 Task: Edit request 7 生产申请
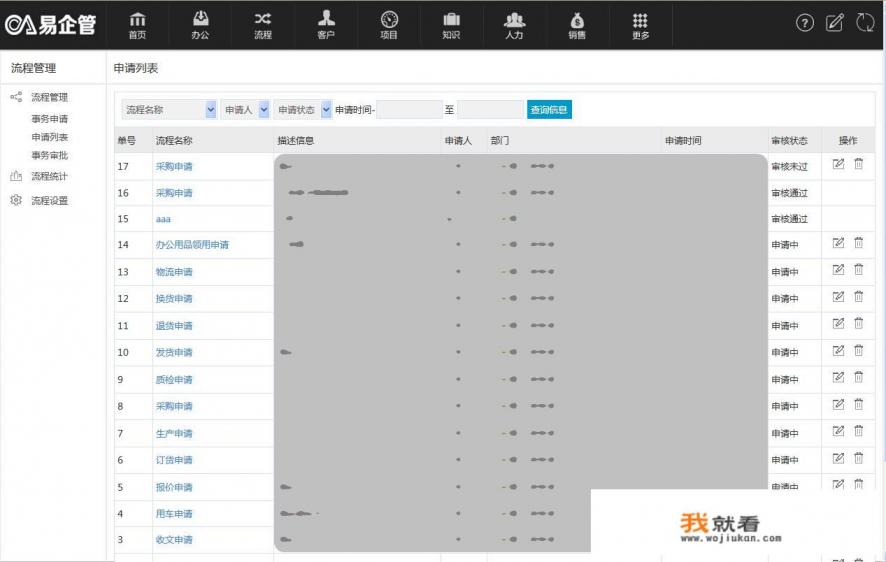838,431
